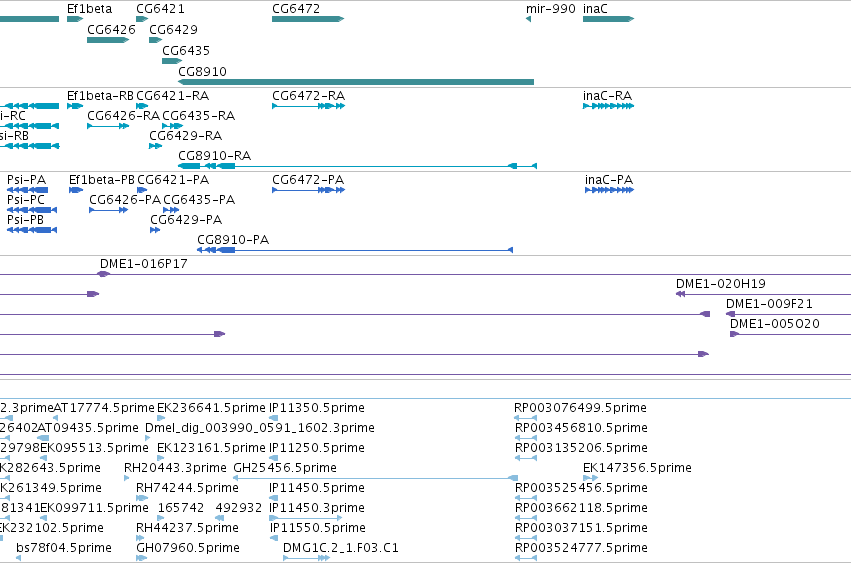Select the CG6426-RA transcript label

[124, 116]
